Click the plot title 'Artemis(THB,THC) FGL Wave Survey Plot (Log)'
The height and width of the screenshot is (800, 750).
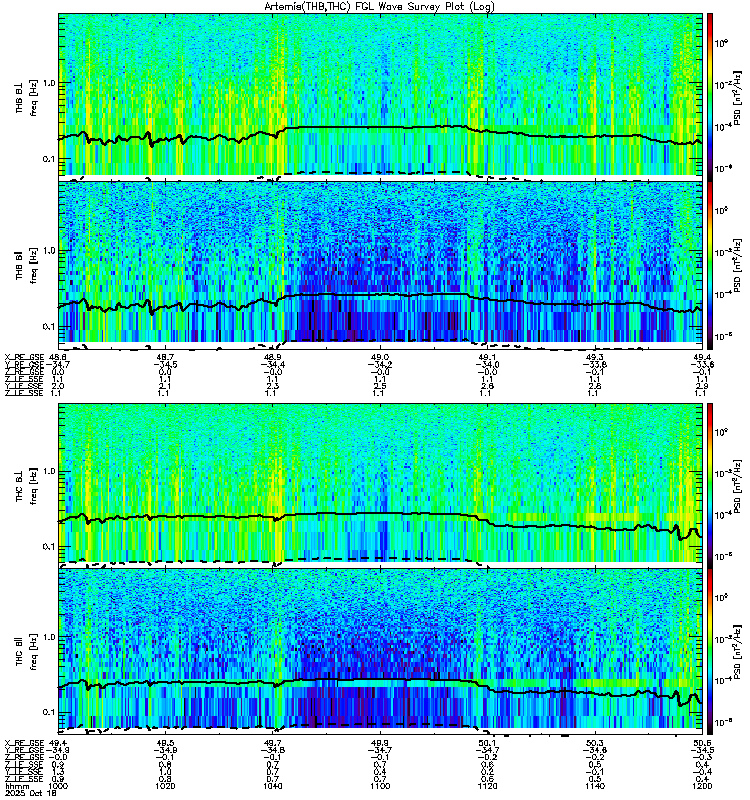coord(379,7)
